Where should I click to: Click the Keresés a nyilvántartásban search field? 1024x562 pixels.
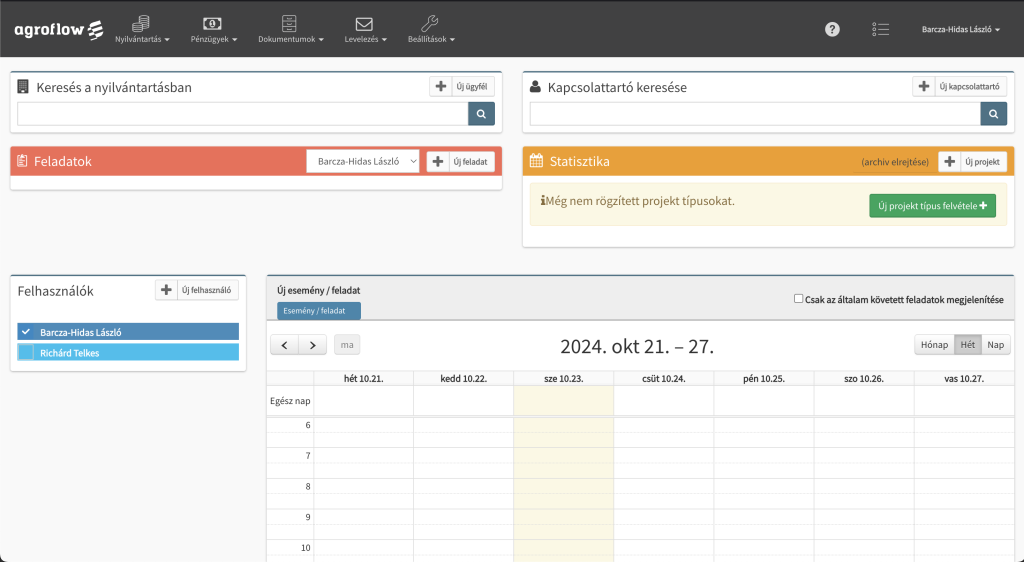pyautogui.click(x=242, y=115)
